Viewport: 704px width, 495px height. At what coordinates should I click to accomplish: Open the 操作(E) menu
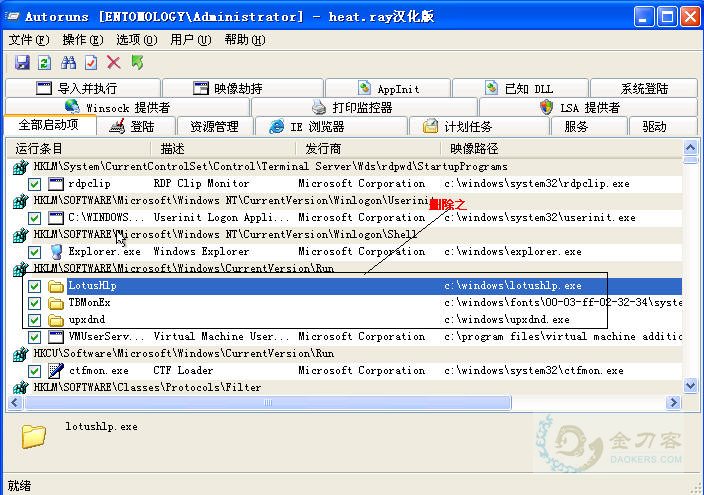pyautogui.click(x=83, y=40)
